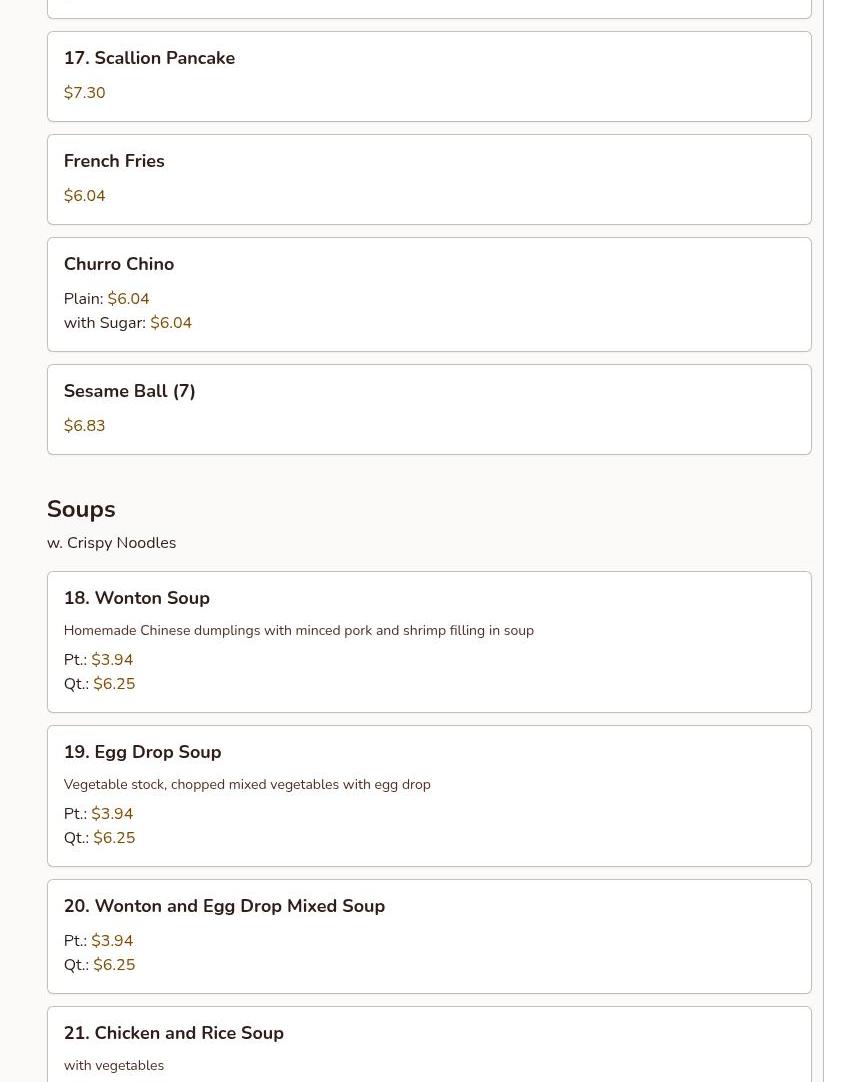
Task: Open the 19. Egg Drop Soup item
Action: pyautogui.click(x=142, y=753)
